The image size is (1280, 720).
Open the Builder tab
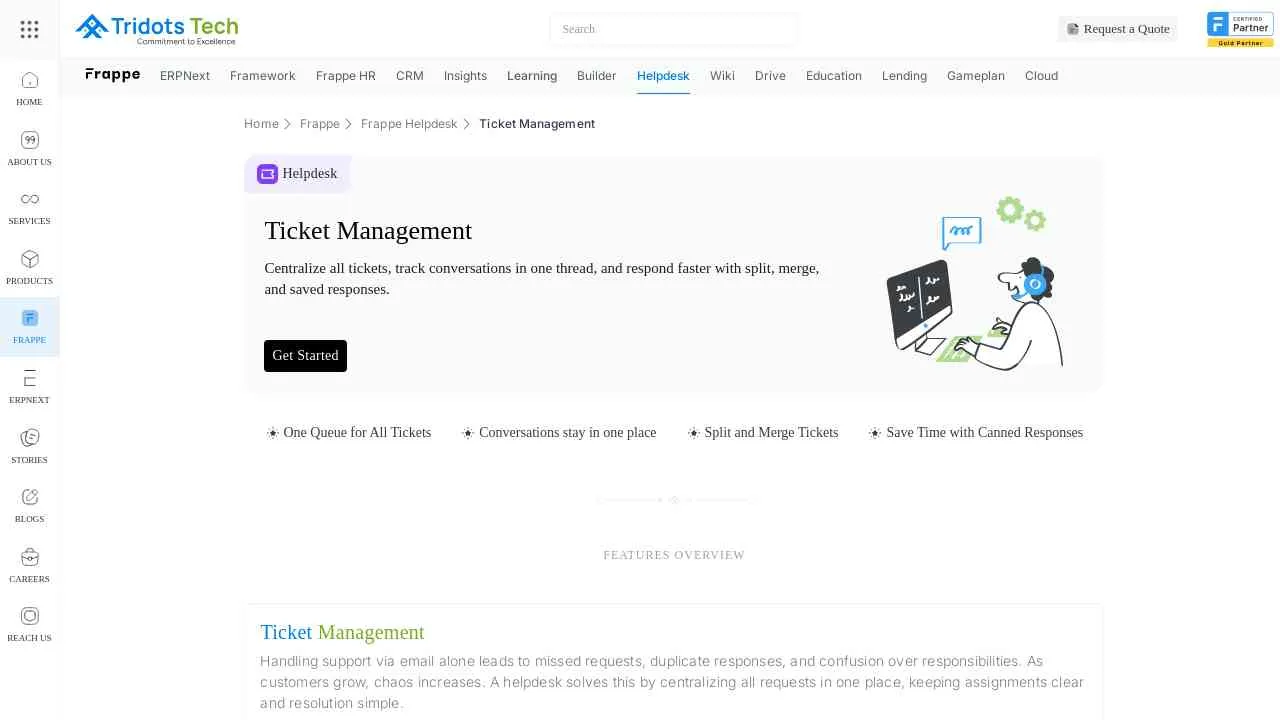click(597, 76)
